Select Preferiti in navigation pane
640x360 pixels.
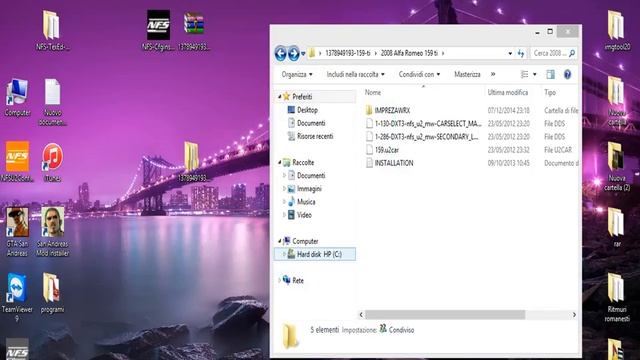point(302,97)
